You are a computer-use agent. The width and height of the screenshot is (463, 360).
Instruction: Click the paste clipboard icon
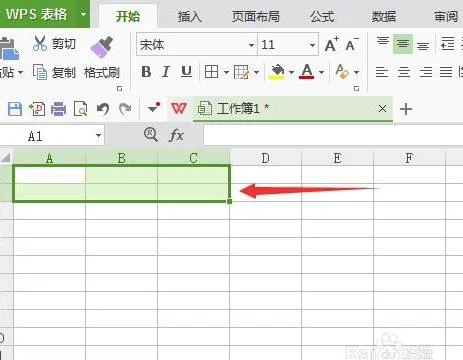[x=9, y=49]
